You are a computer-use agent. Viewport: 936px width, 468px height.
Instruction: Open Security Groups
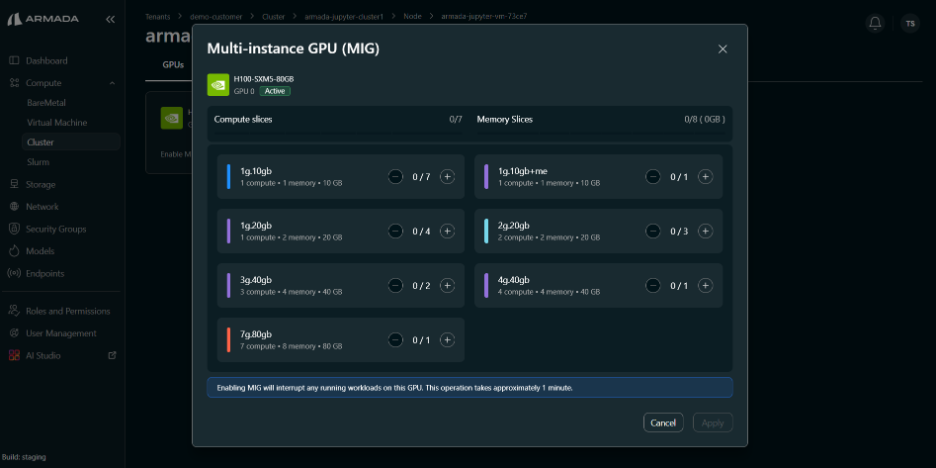56,229
